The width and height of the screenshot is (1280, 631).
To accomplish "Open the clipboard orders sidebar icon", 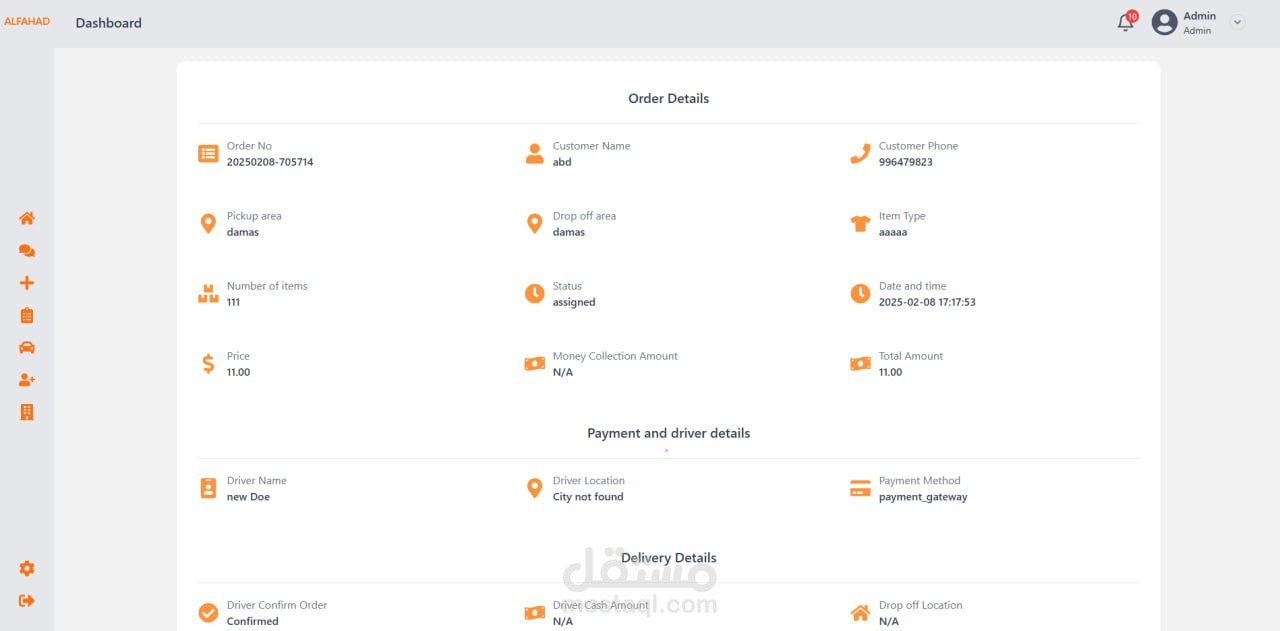I will [27, 316].
